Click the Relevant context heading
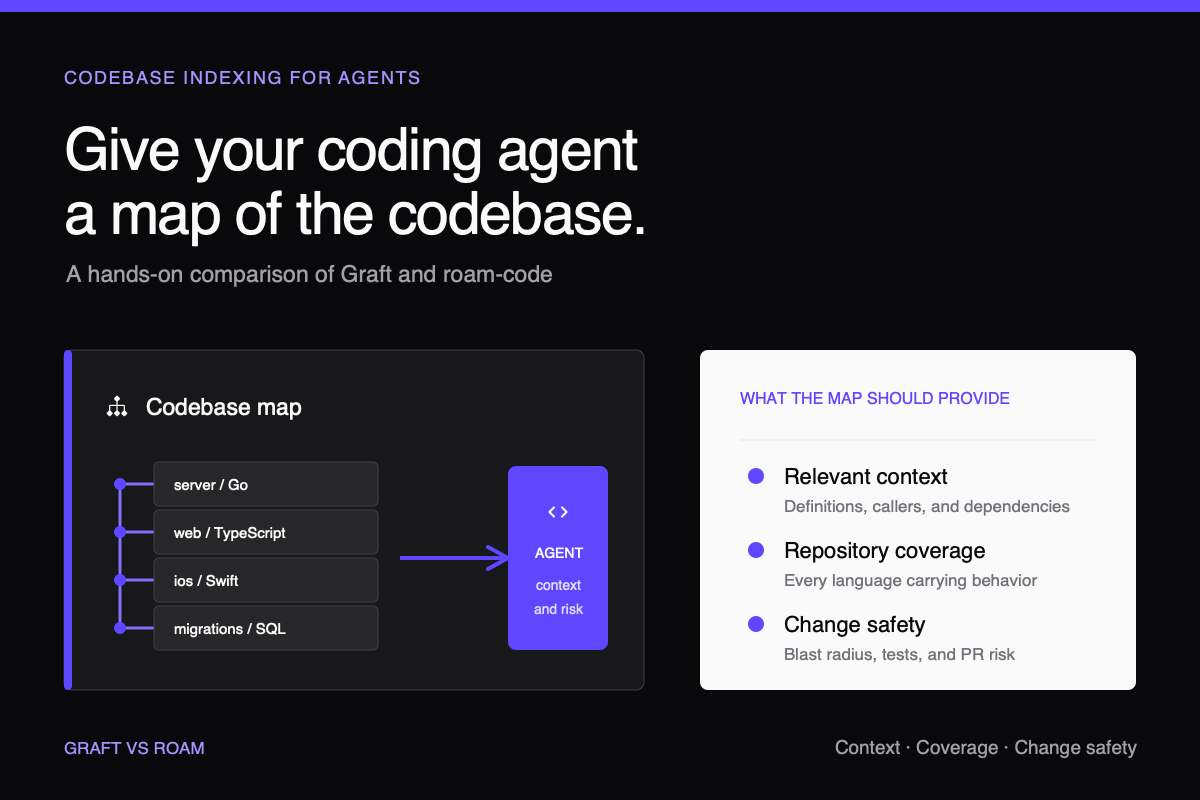The height and width of the screenshot is (800, 1200). click(x=866, y=477)
